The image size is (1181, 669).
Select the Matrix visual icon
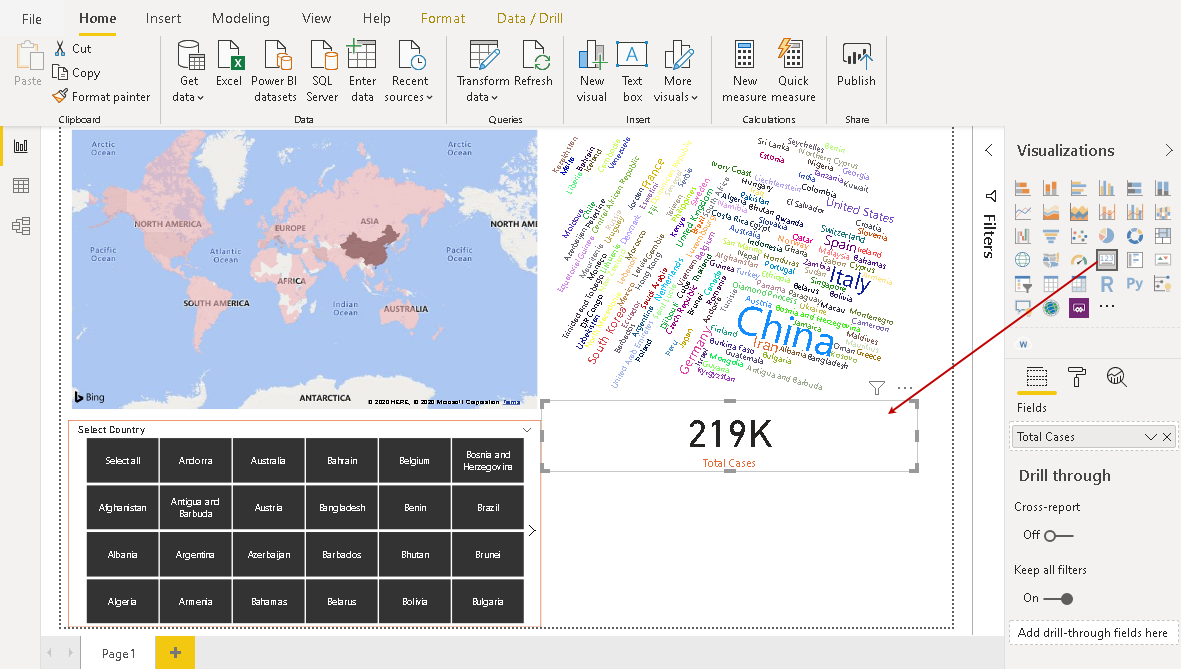coord(1079,284)
